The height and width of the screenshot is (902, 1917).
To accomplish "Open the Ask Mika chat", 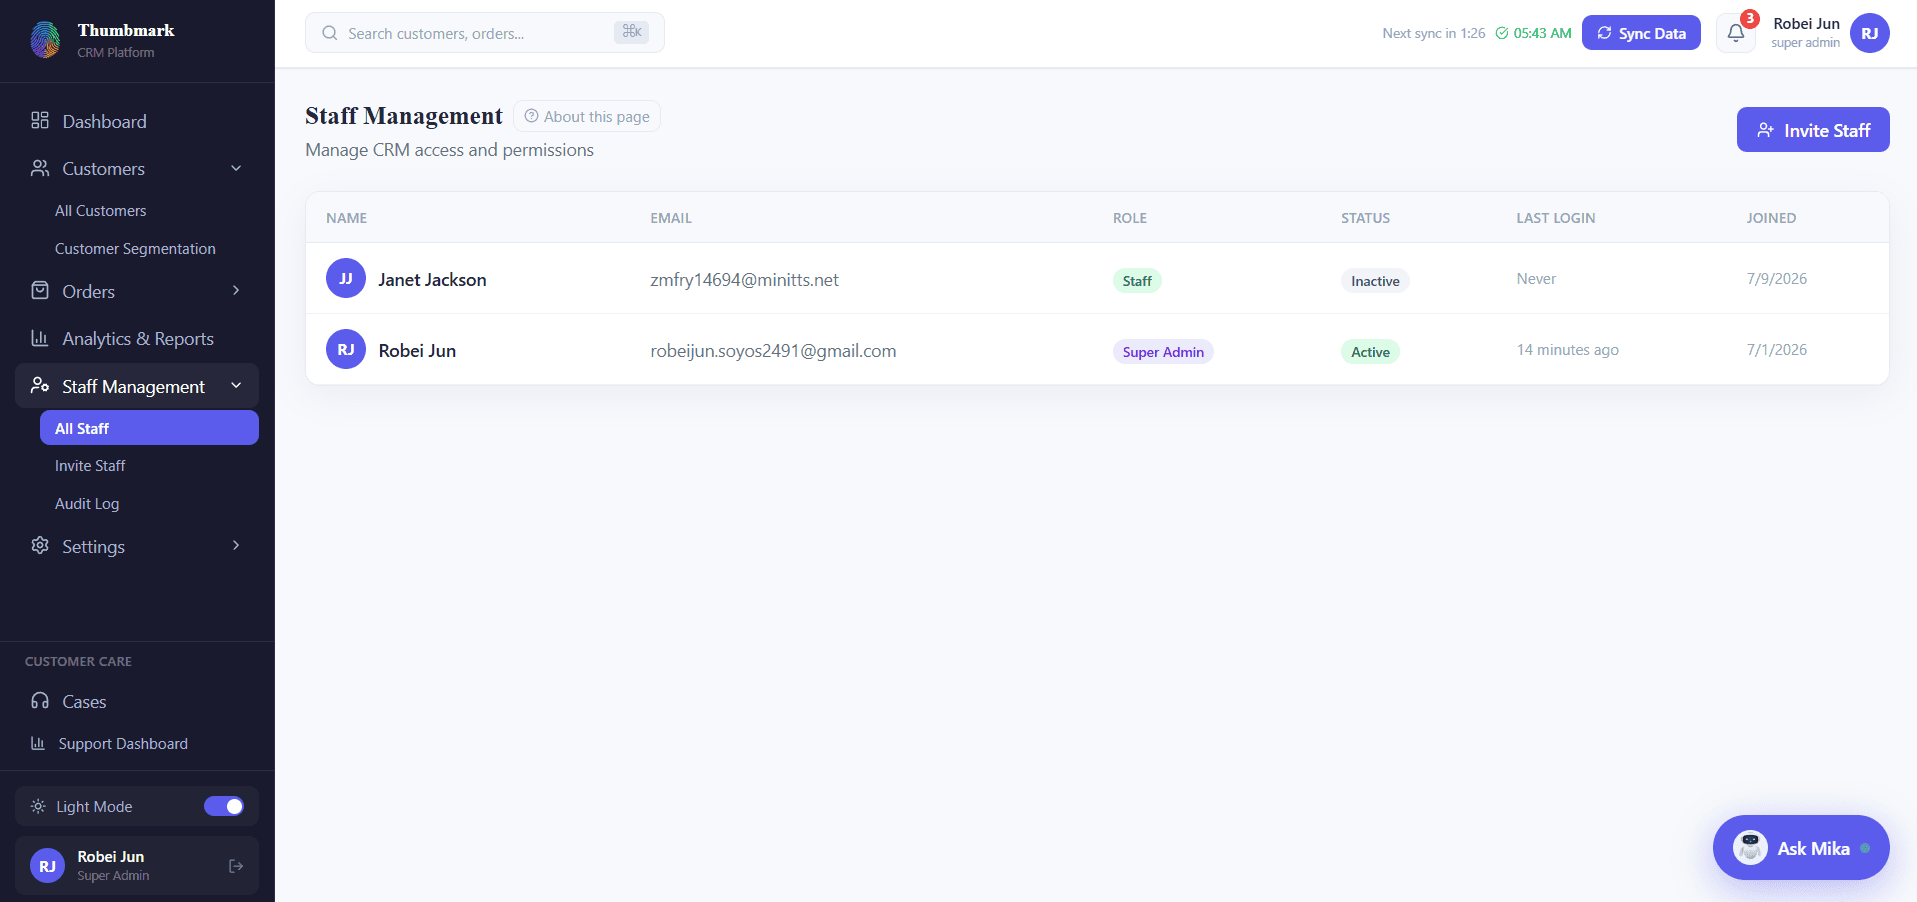I will pyautogui.click(x=1801, y=848).
